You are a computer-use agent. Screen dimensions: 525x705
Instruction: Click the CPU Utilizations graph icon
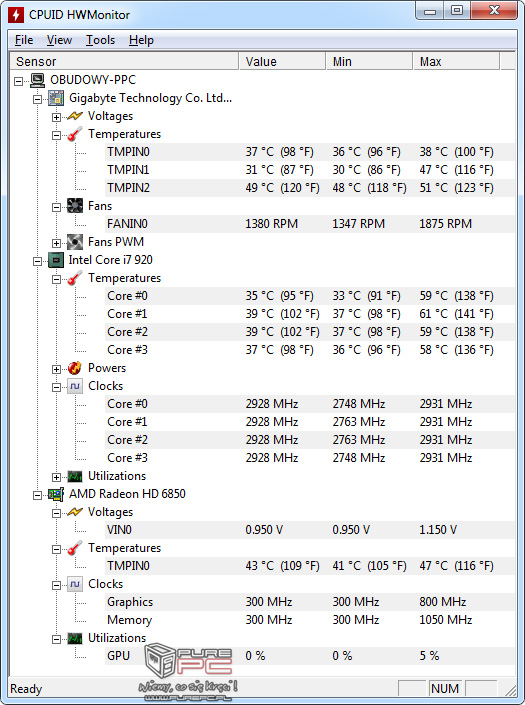pos(75,476)
